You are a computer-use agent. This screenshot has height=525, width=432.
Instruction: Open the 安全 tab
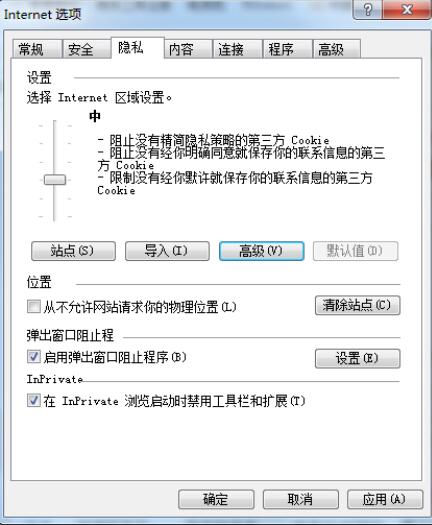point(86,49)
